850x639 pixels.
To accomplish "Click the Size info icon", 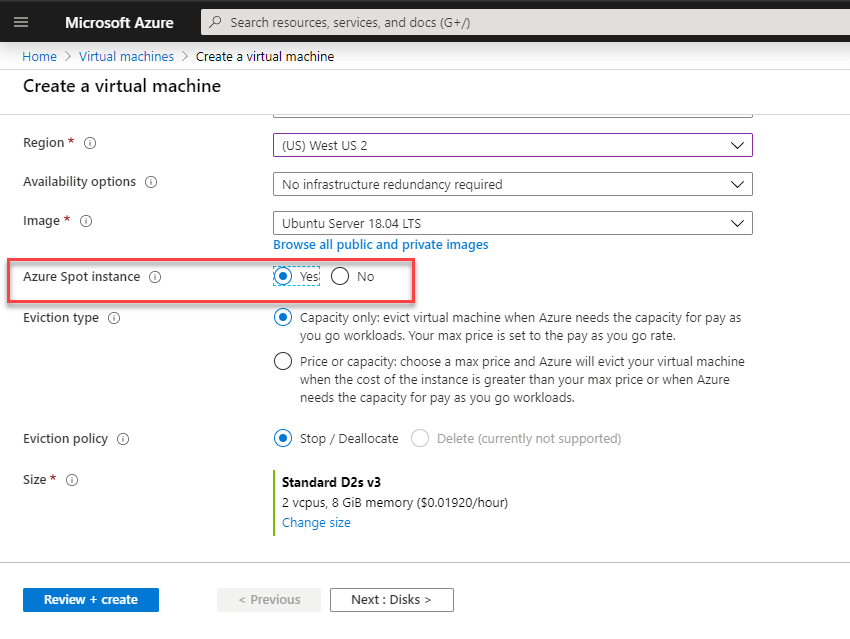I will pyautogui.click(x=72, y=480).
